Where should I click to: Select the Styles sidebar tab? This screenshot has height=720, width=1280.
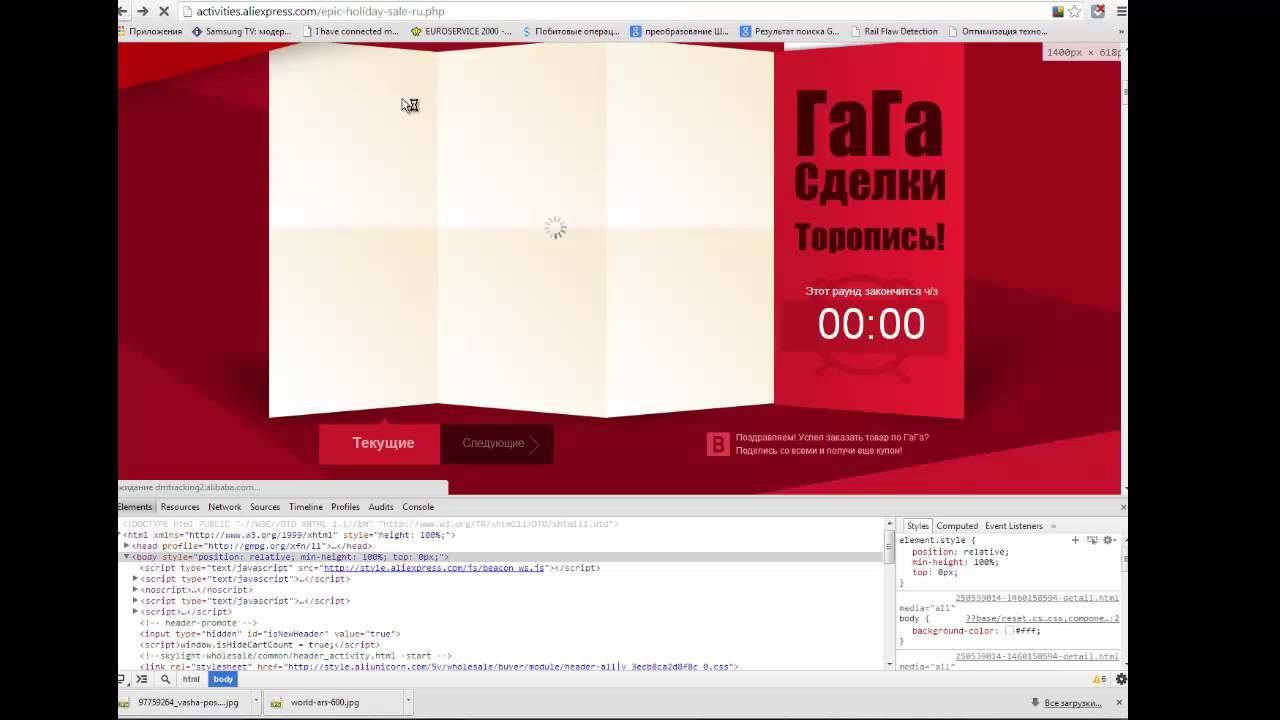click(x=918, y=526)
